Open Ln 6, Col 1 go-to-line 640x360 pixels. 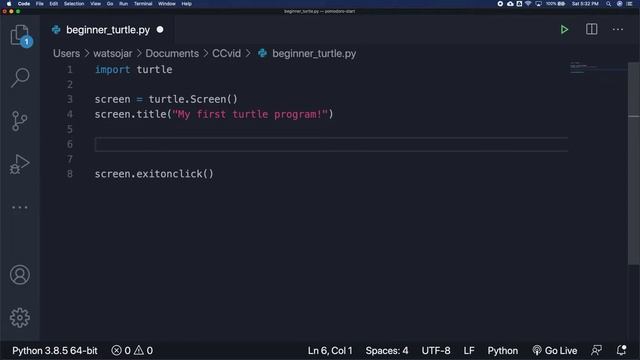point(330,351)
